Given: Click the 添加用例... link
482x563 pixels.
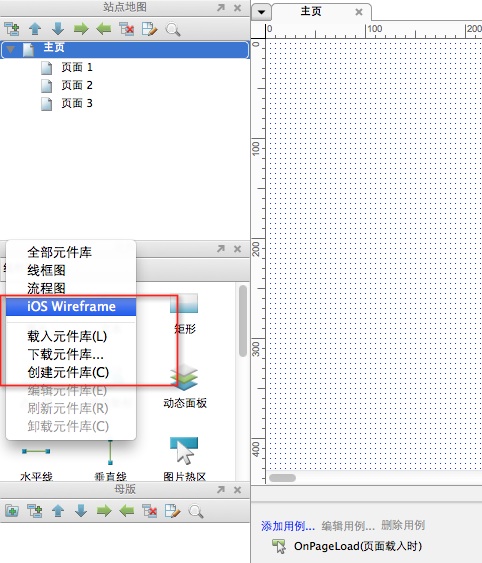Looking at the screenshot, I should [x=288, y=526].
